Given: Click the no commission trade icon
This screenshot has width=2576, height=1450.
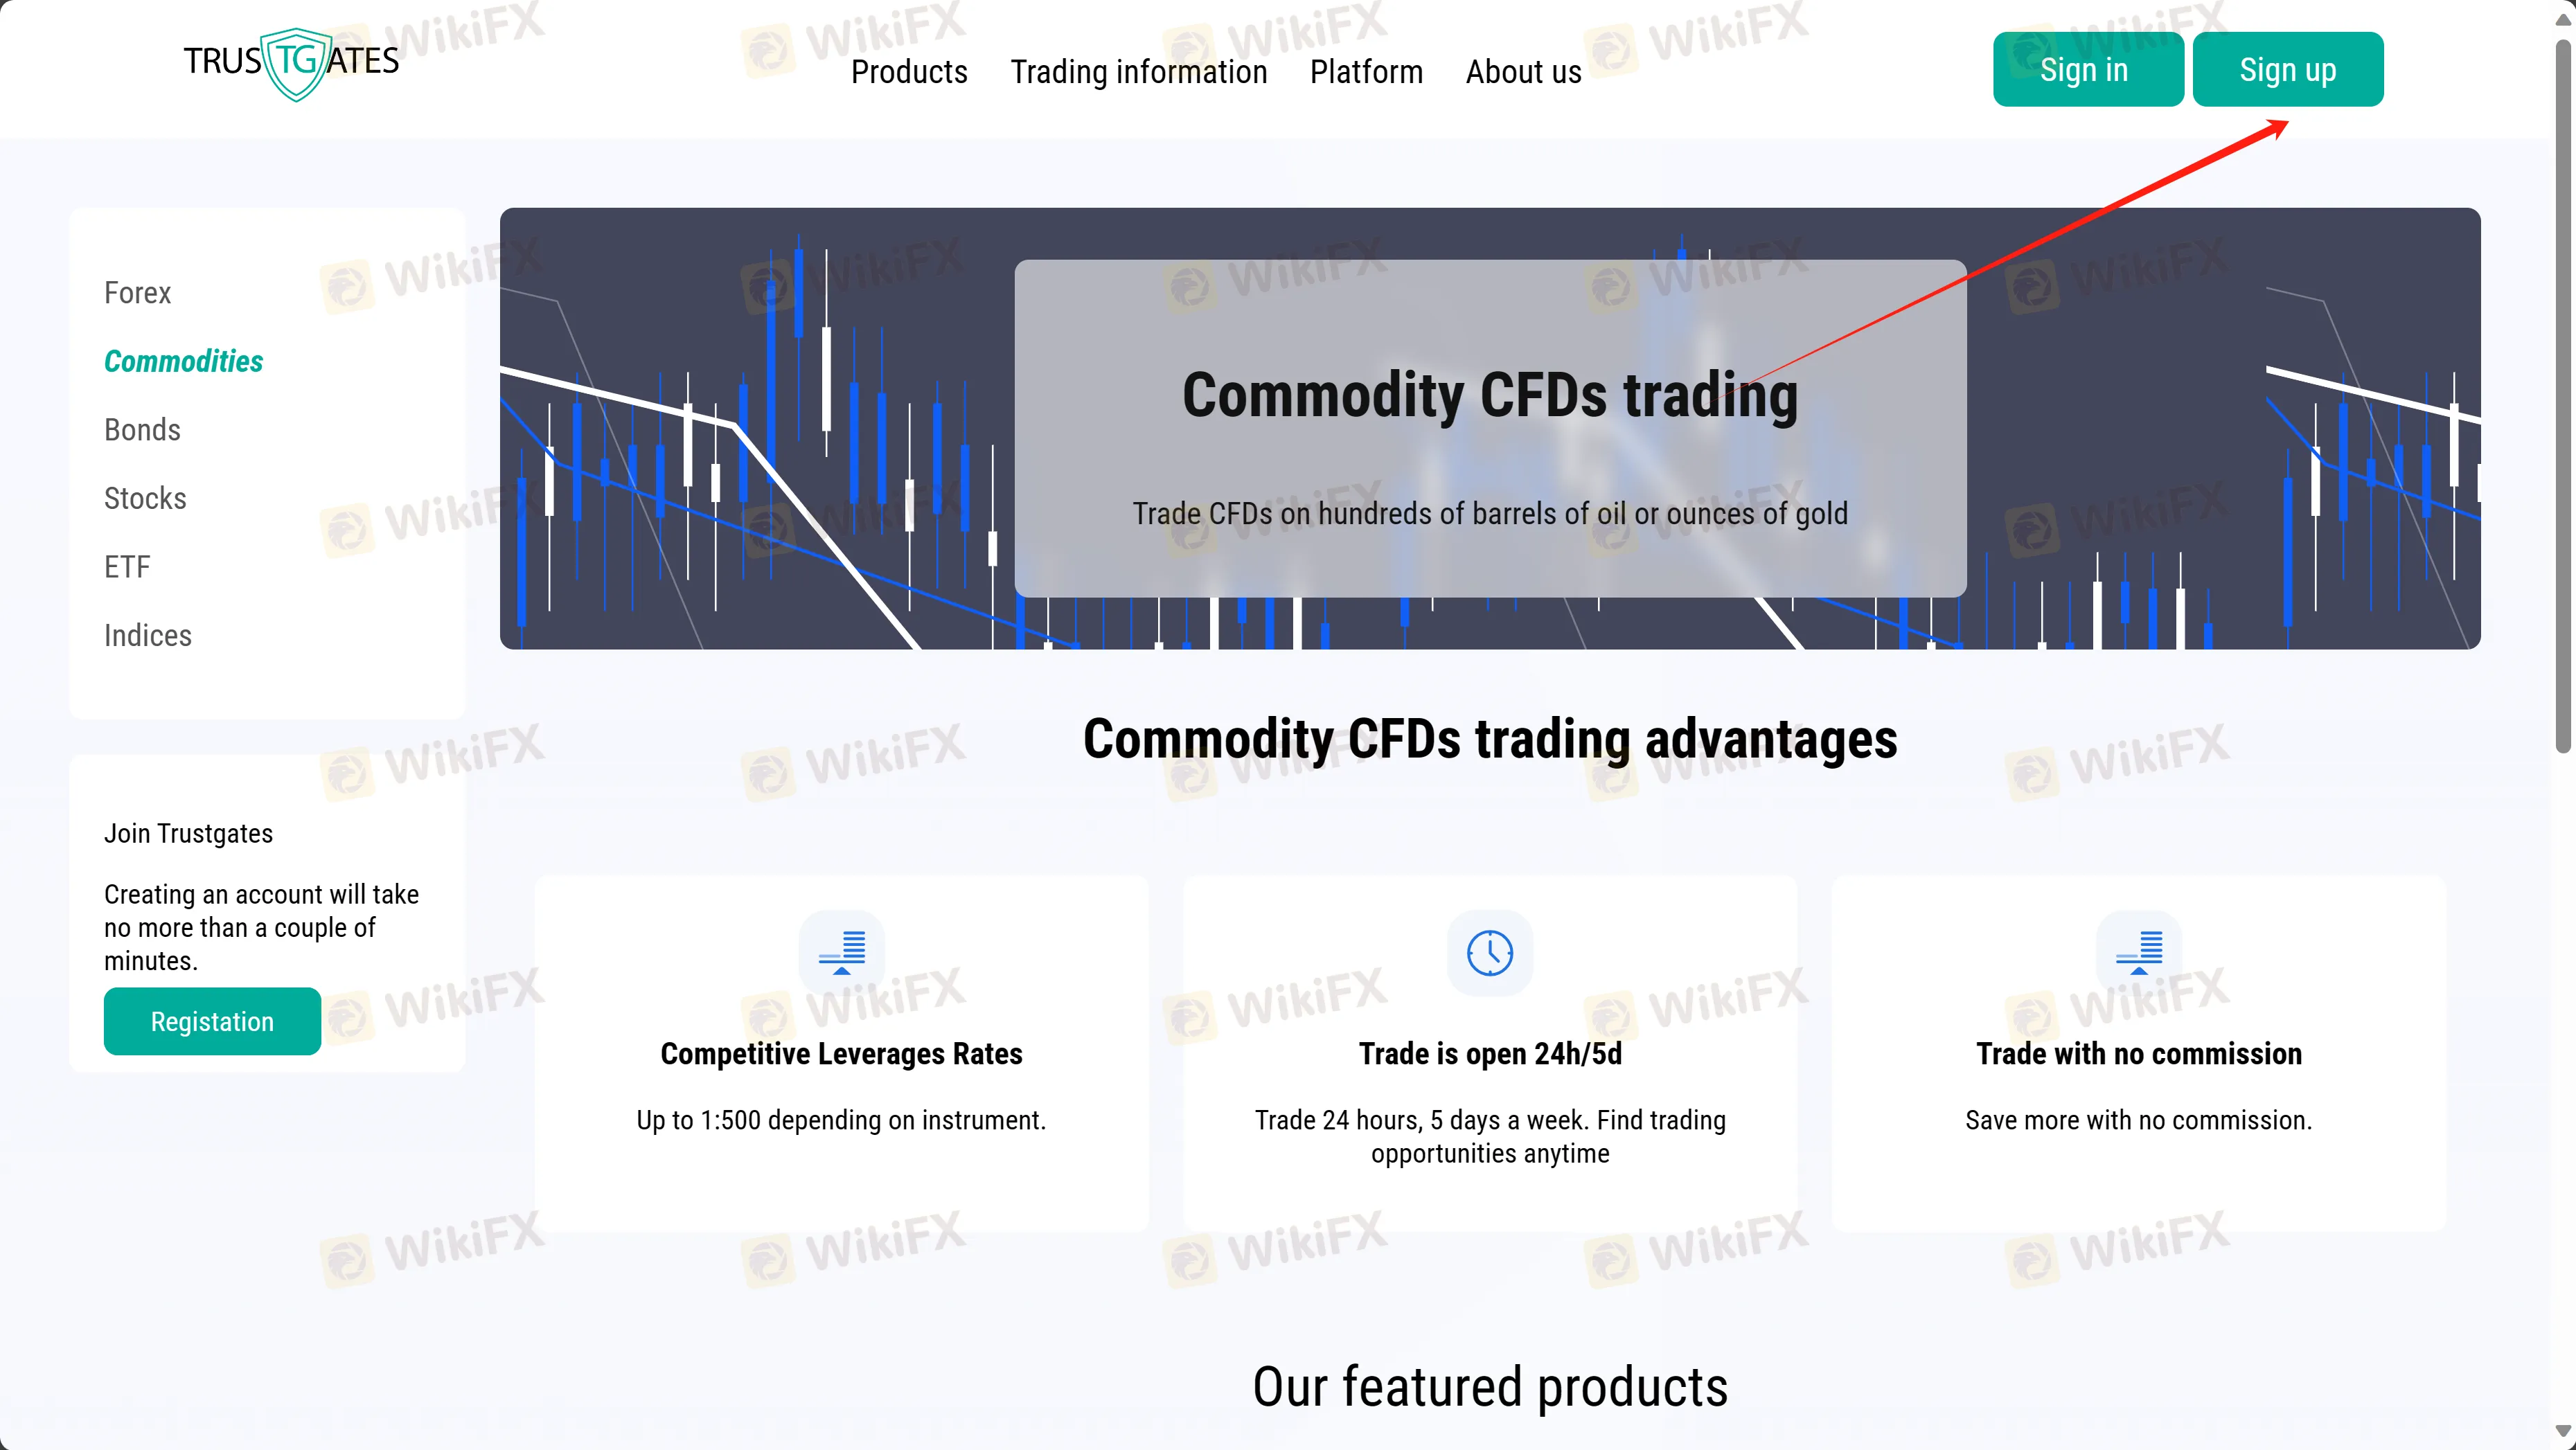Looking at the screenshot, I should 2139,951.
